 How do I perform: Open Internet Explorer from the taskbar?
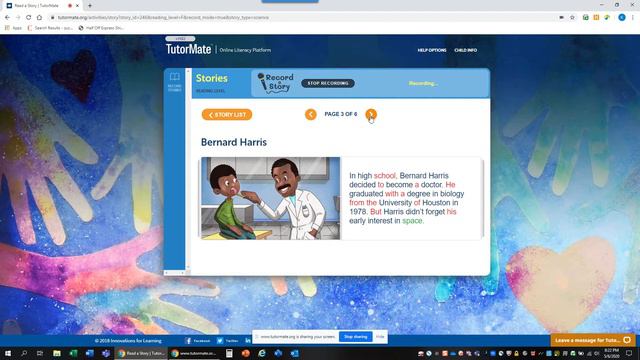[x=262, y=353]
